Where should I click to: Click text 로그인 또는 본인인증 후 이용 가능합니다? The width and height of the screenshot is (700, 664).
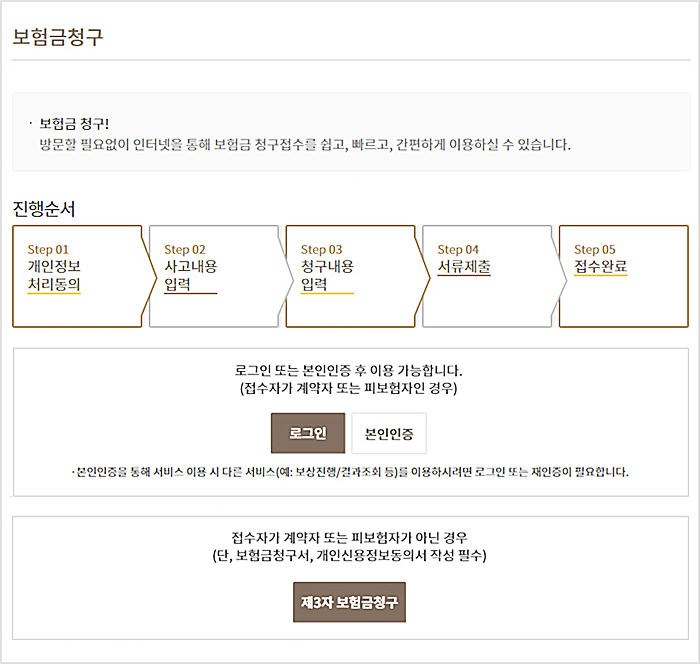click(x=349, y=370)
